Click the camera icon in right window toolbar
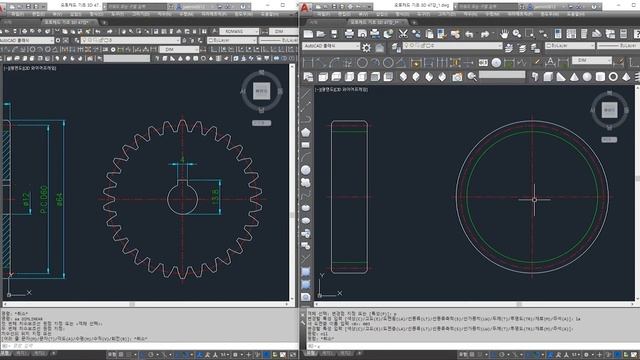 coord(457,77)
